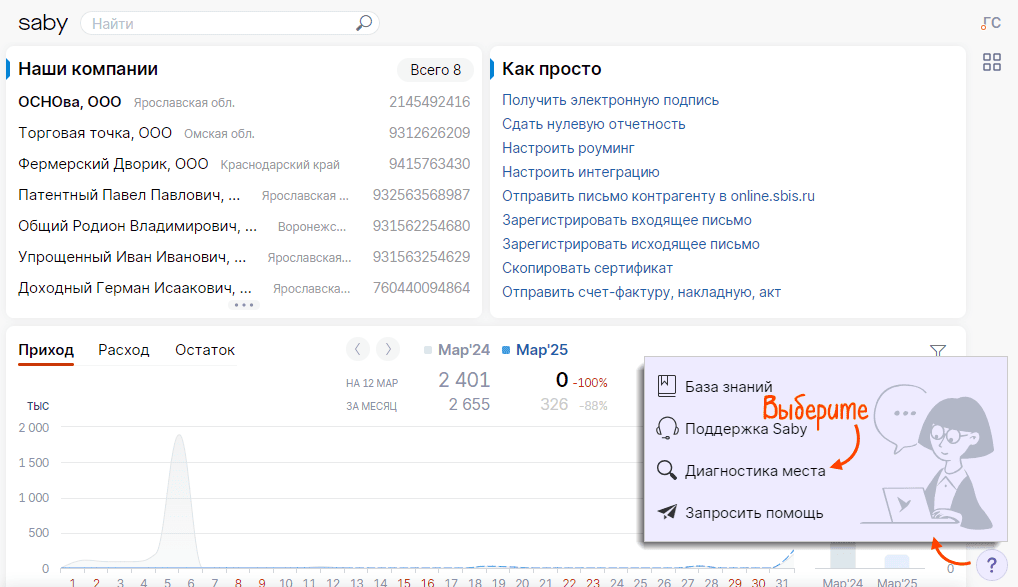Go to next period with right chevron
The height and width of the screenshot is (587, 1018).
tap(387, 349)
